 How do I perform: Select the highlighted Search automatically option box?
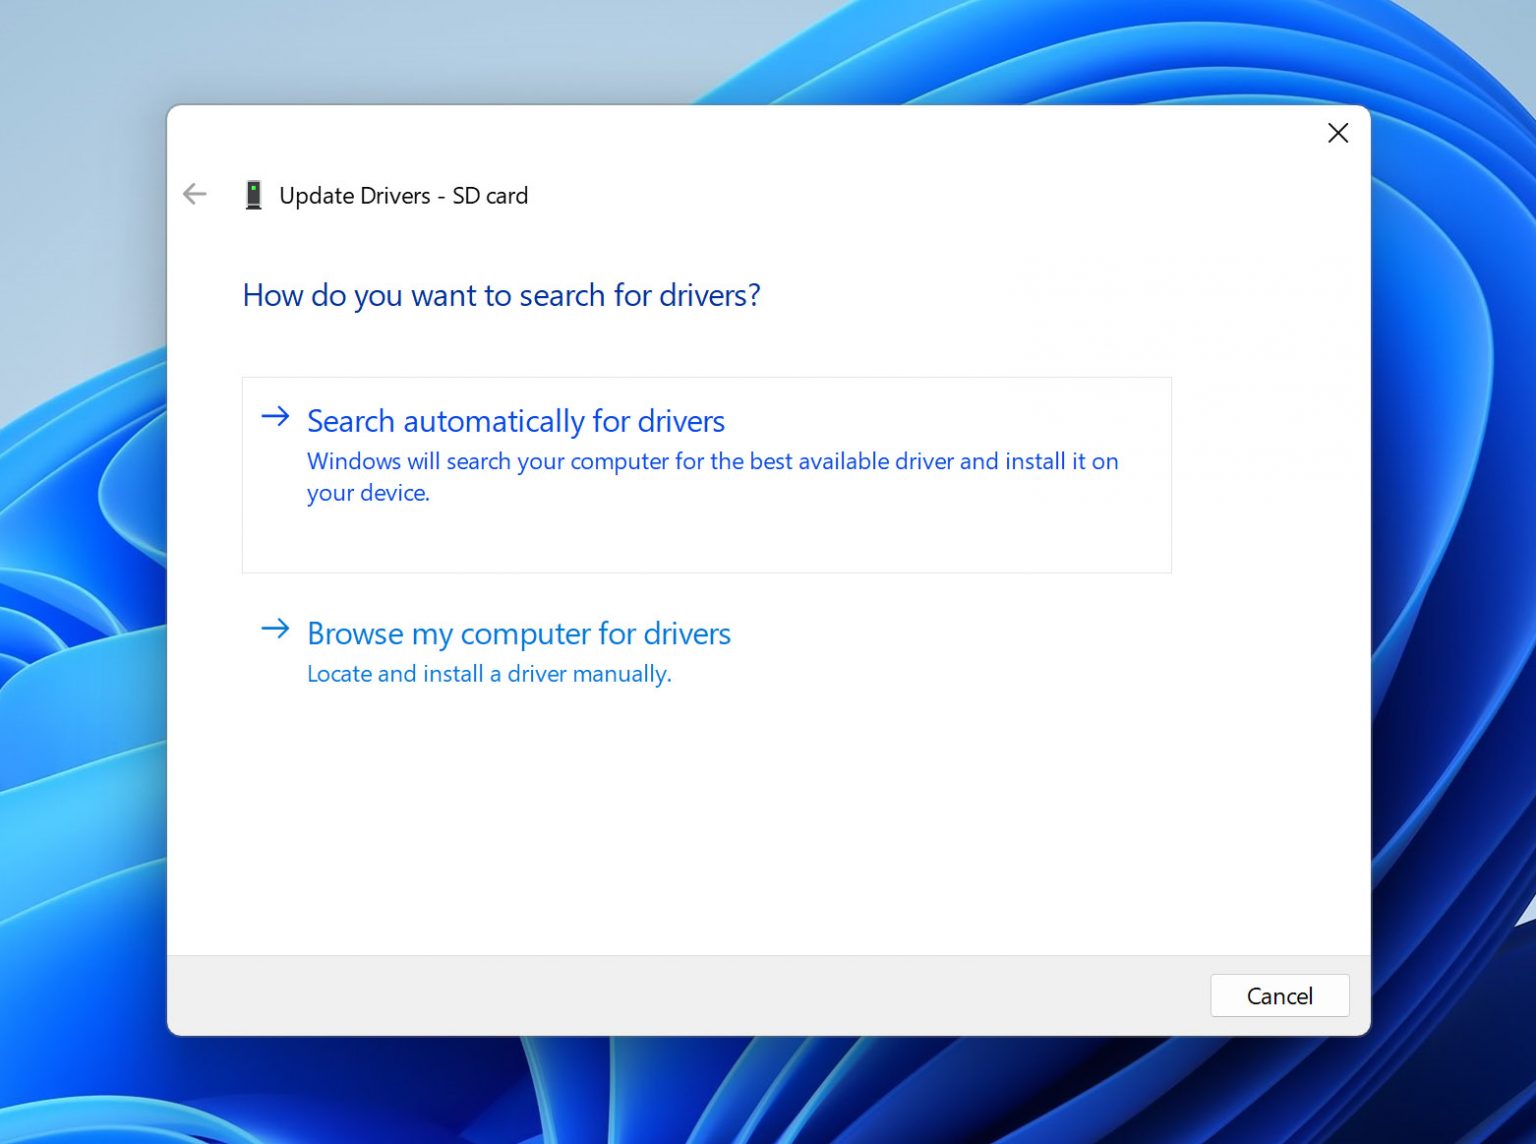[x=706, y=474]
